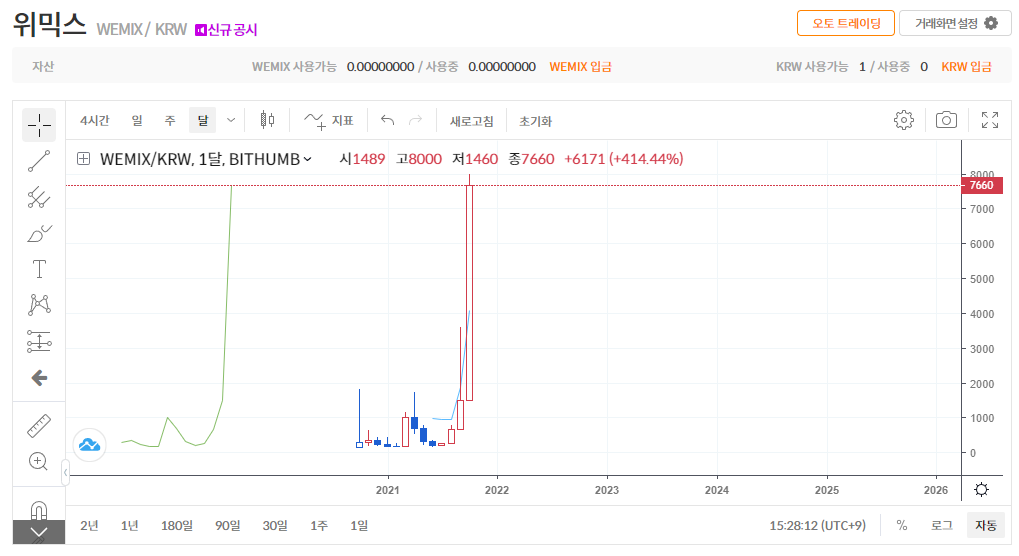Select the 일 daily interval

coord(136,121)
